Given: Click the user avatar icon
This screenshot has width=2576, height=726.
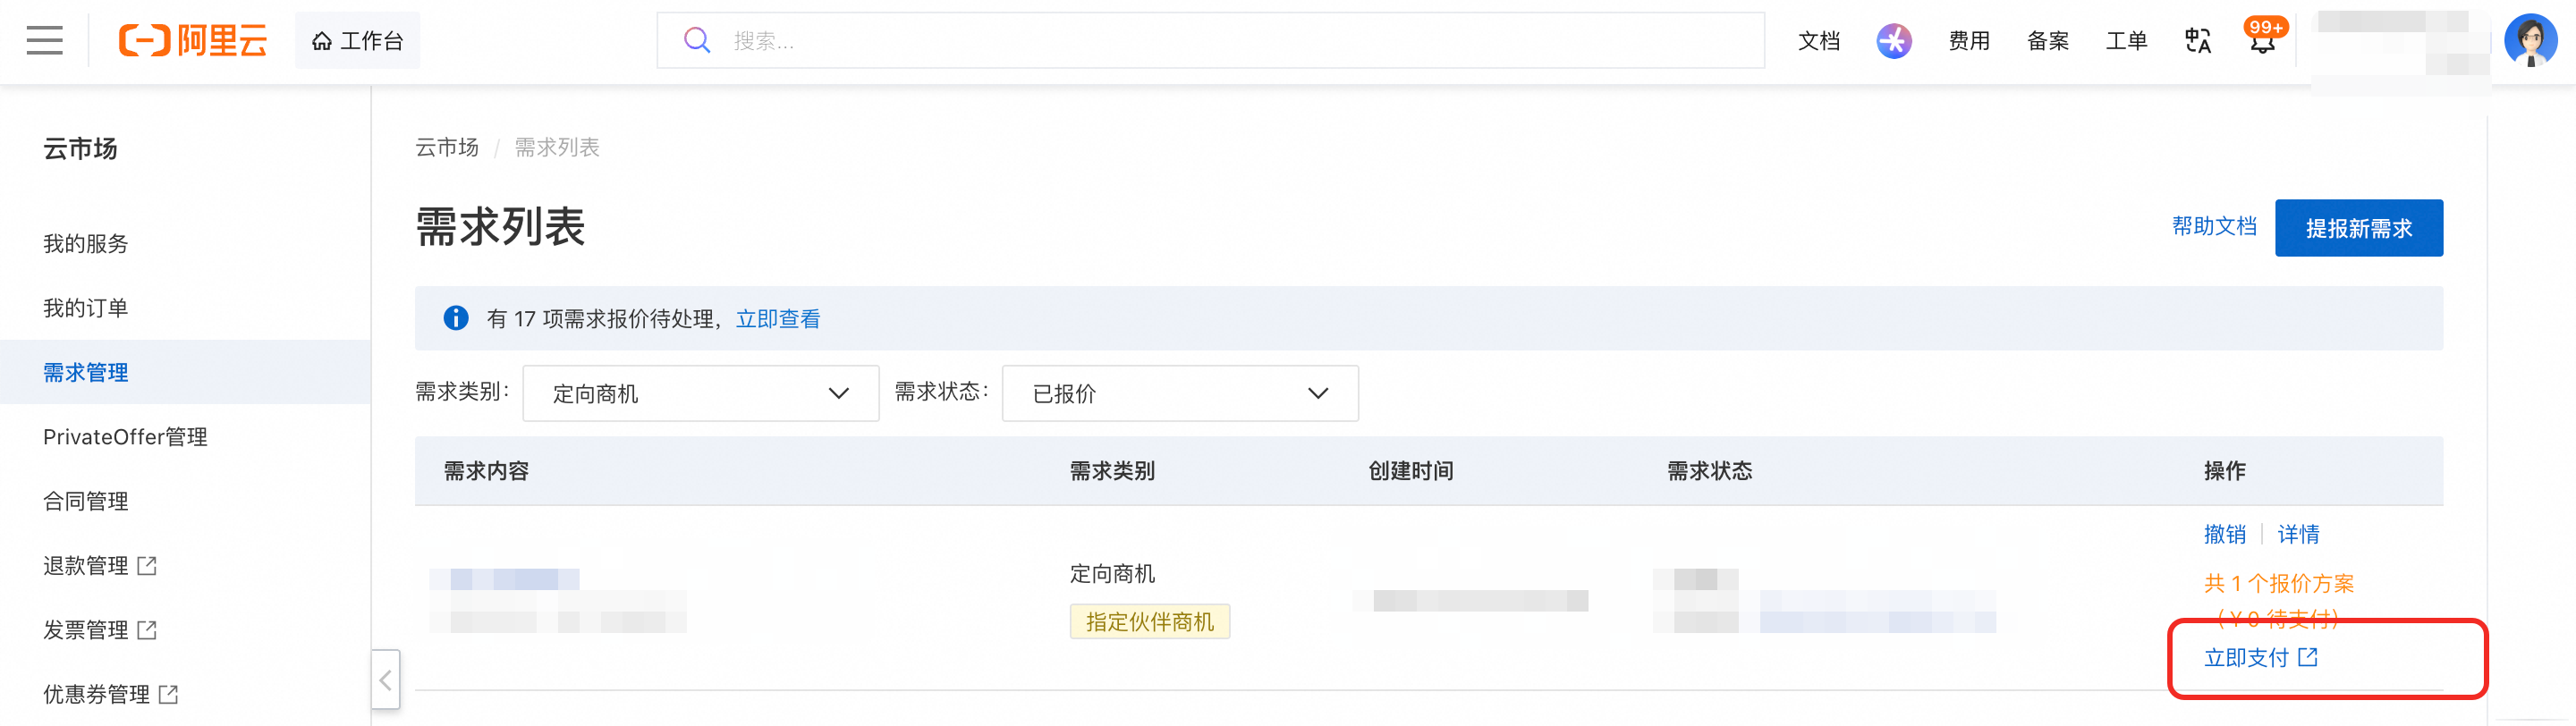Looking at the screenshot, I should pos(2529,41).
